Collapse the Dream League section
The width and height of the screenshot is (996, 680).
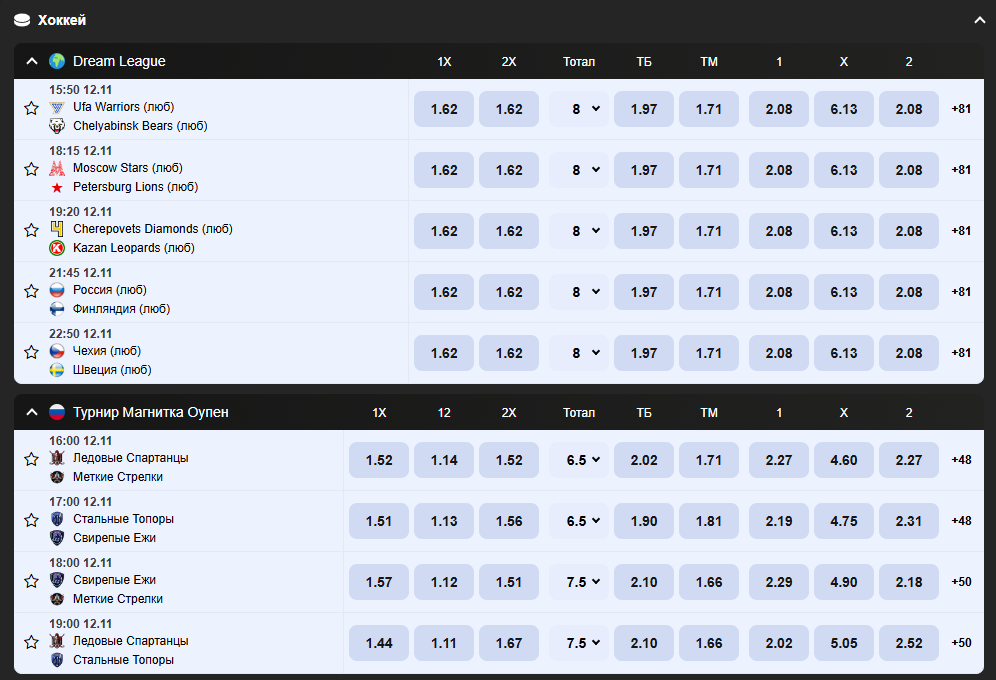pyautogui.click(x=31, y=61)
